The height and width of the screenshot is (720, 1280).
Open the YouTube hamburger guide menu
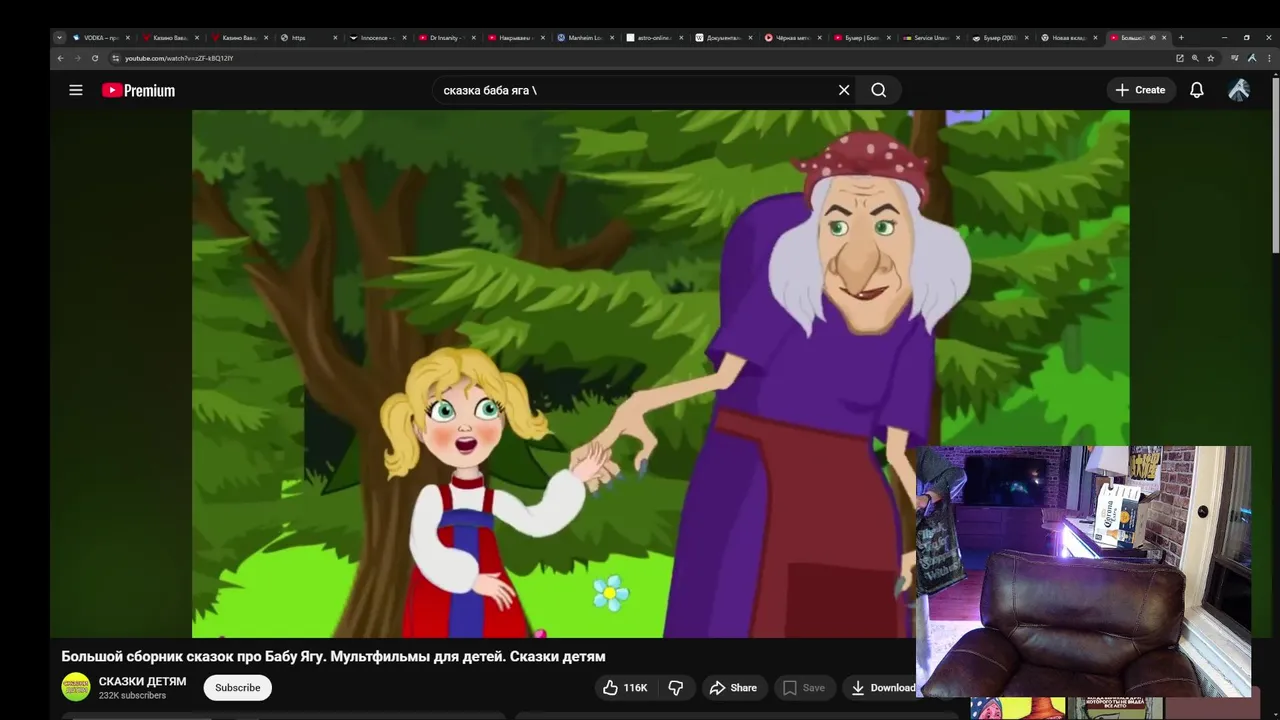pyautogui.click(x=76, y=90)
